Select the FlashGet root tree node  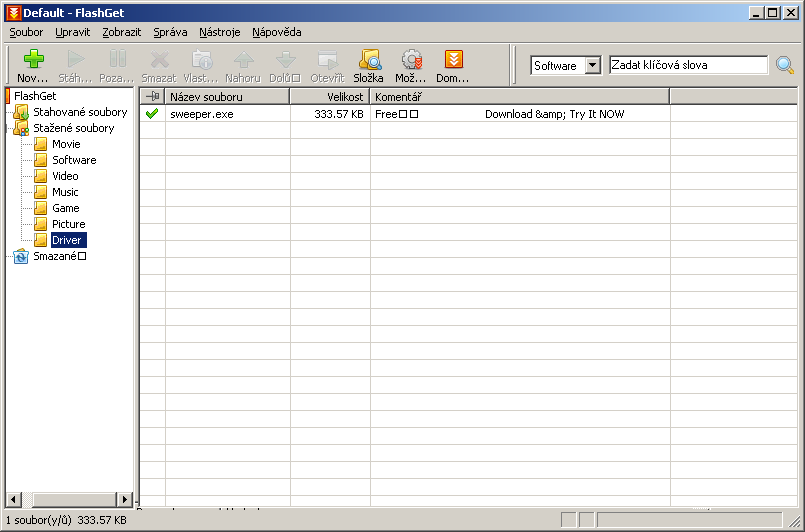coord(35,96)
